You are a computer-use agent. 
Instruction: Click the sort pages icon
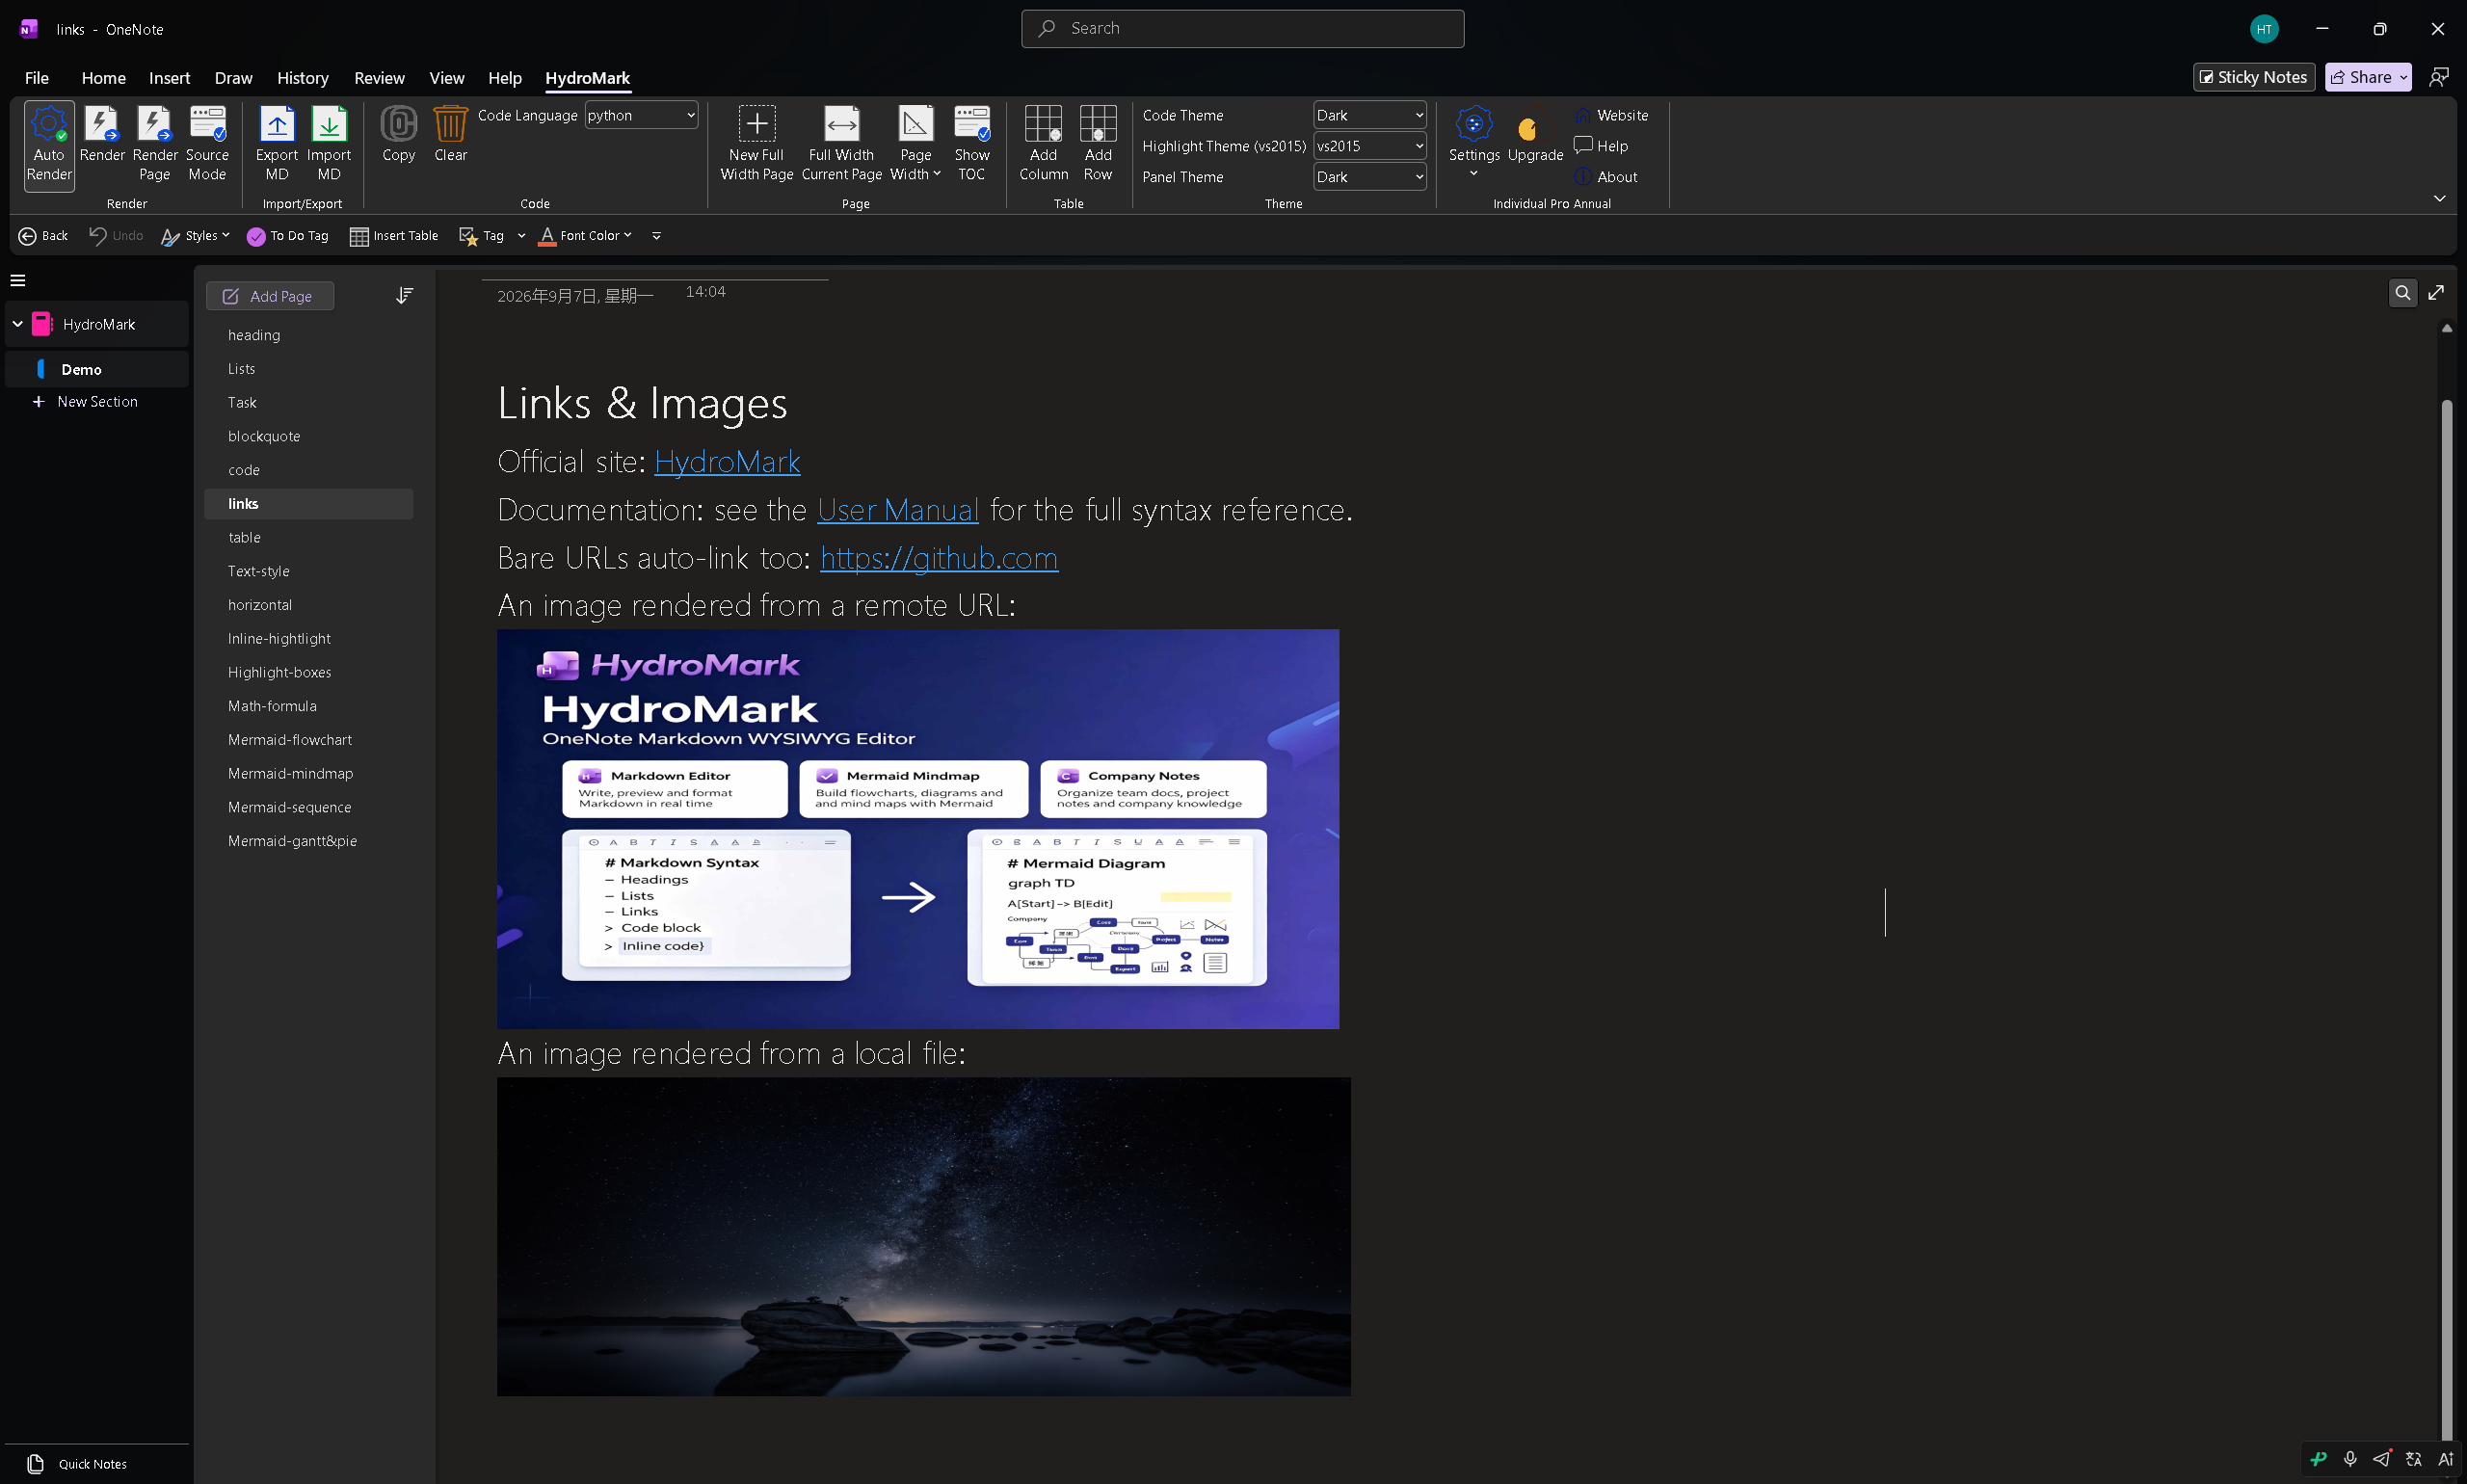[404, 296]
